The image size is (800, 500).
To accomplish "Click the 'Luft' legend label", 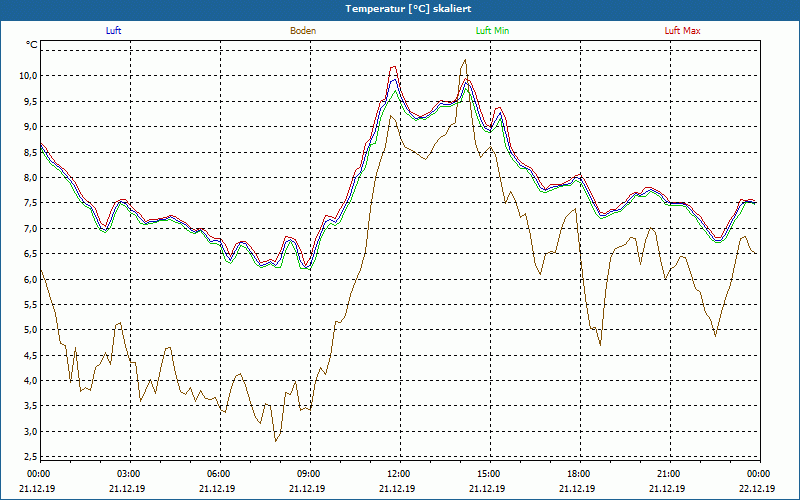I will pyautogui.click(x=113, y=31).
